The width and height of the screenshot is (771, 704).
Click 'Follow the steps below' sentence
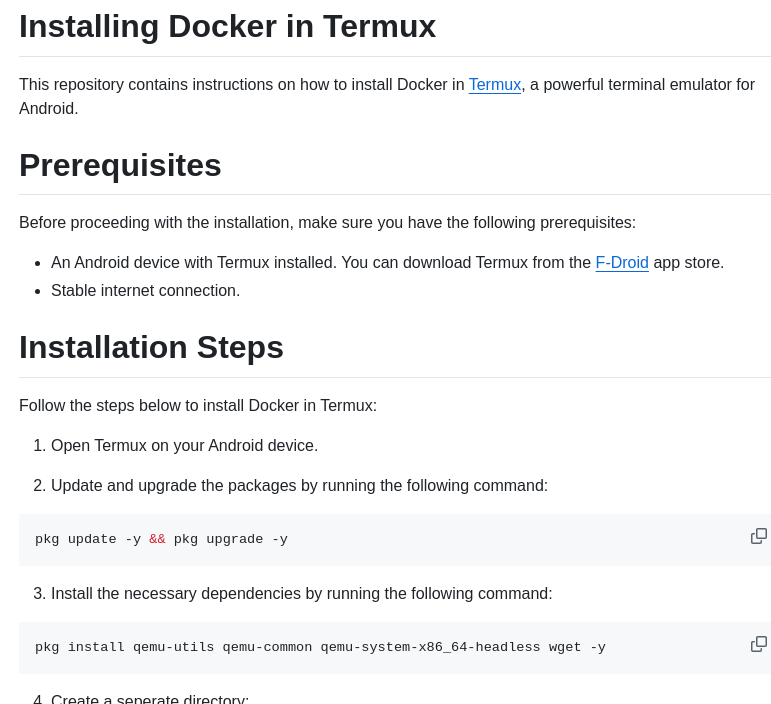click(198, 406)
